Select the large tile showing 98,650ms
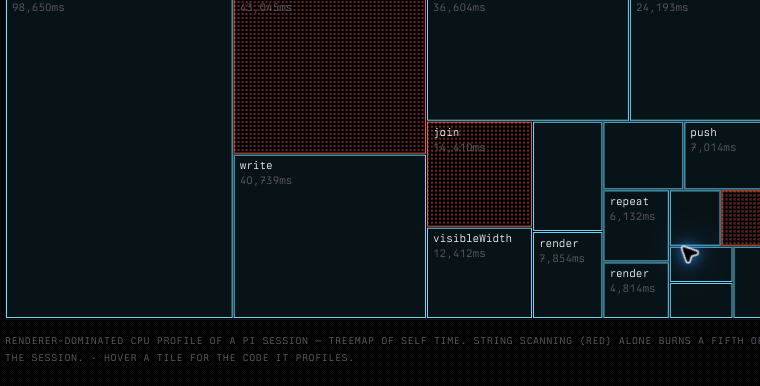This screenshot has width=760, height=386. [119, 159]
